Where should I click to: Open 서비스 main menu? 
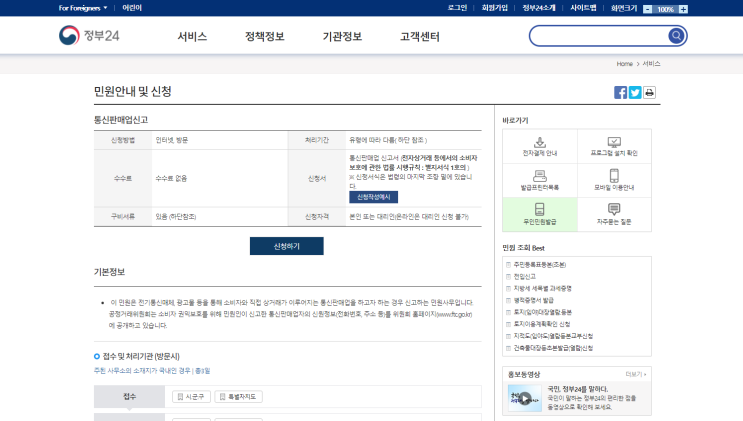point(192,37)
